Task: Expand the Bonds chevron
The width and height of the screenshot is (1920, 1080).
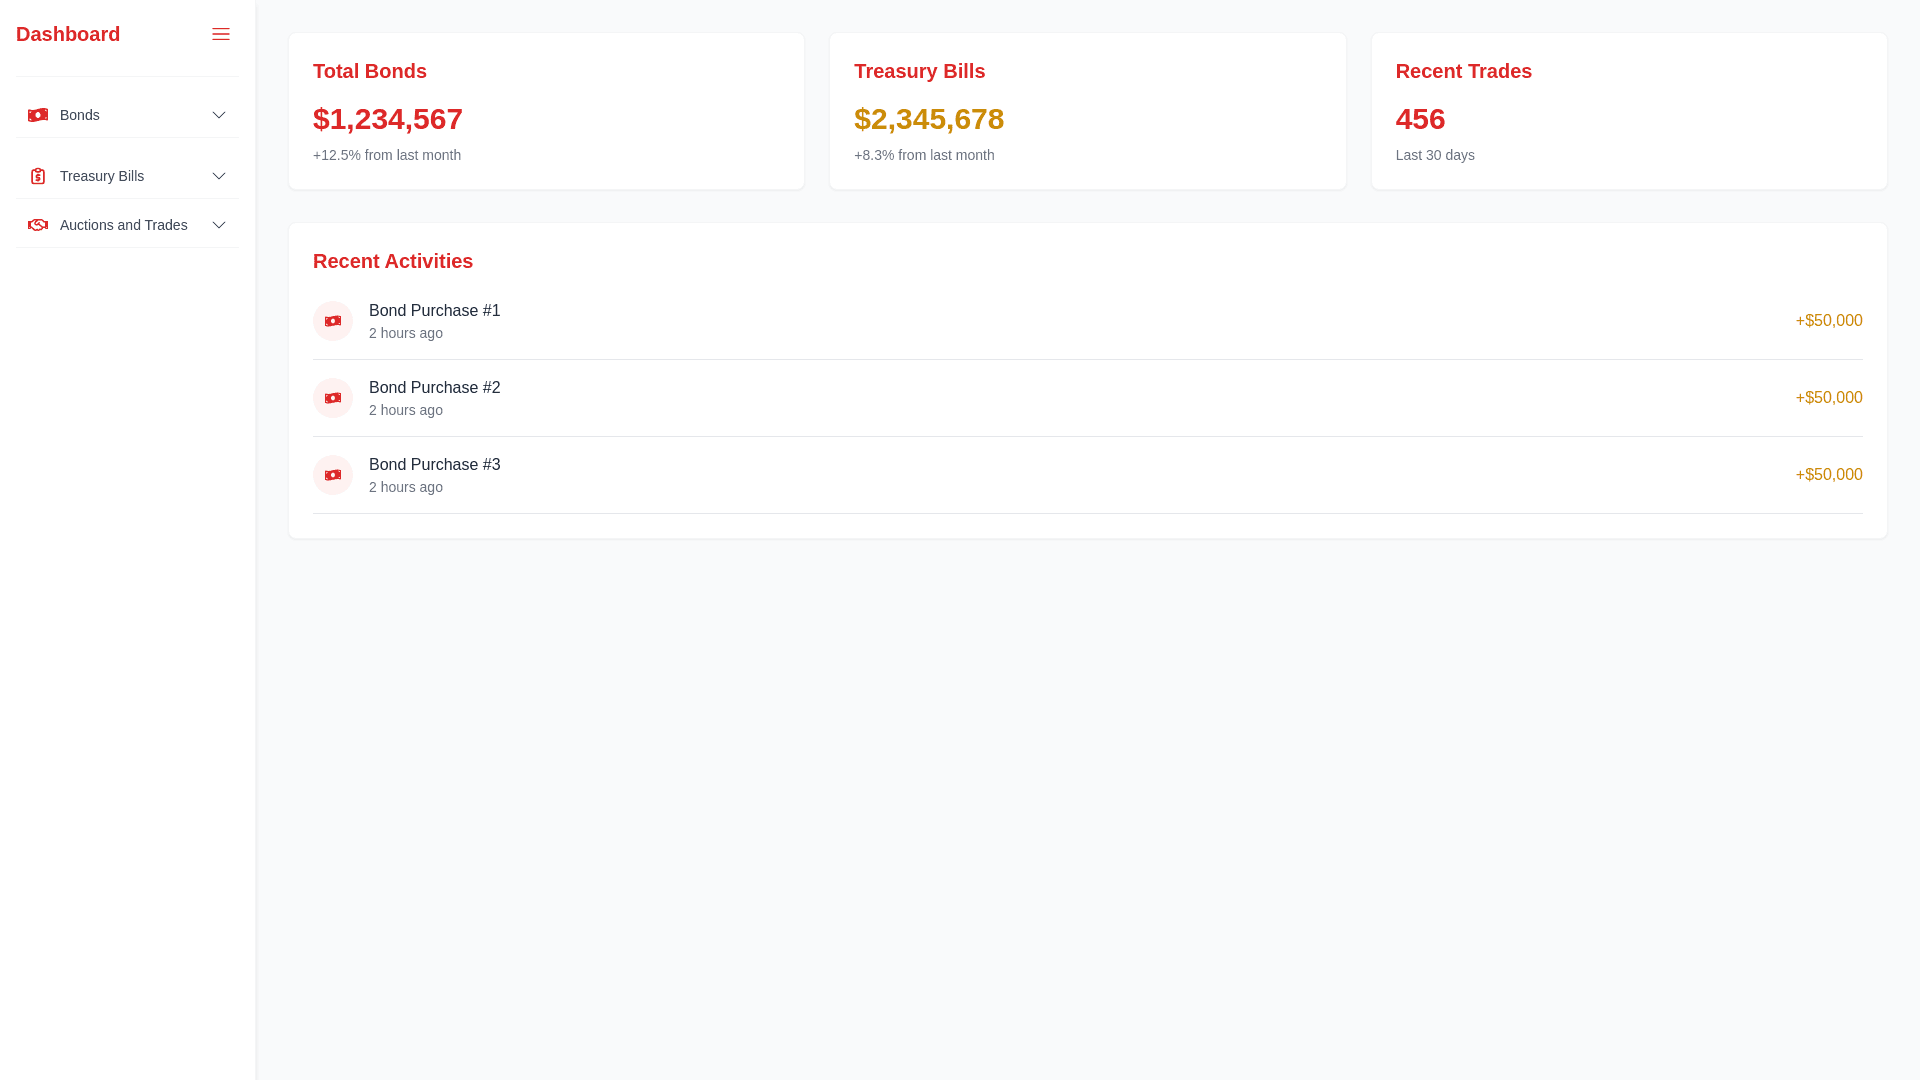Action: 219,115
